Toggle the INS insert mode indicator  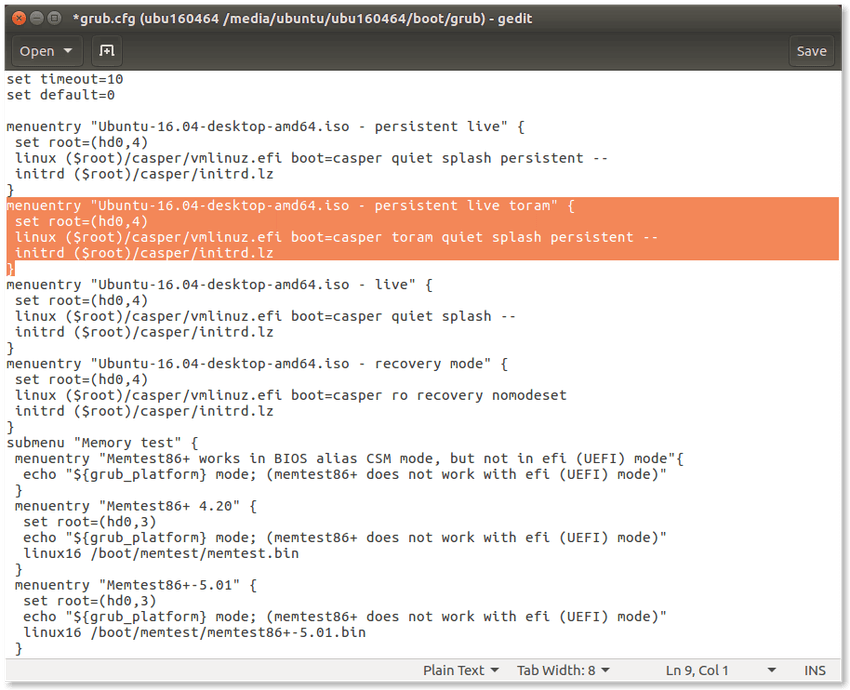click(x=815, y=670)
